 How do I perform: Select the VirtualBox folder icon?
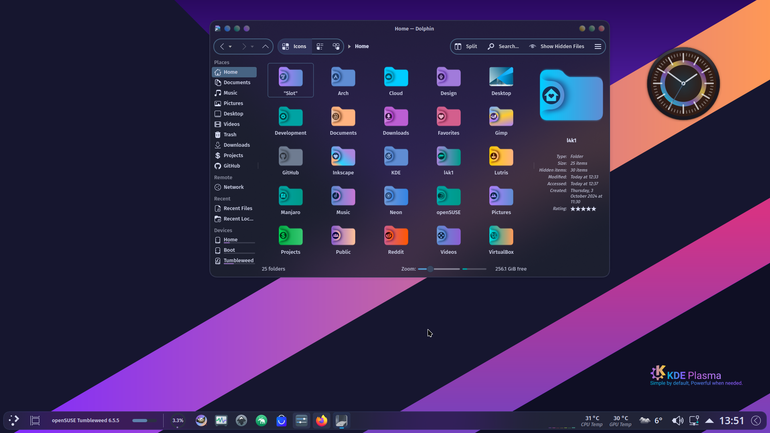[x=501, y=237]
